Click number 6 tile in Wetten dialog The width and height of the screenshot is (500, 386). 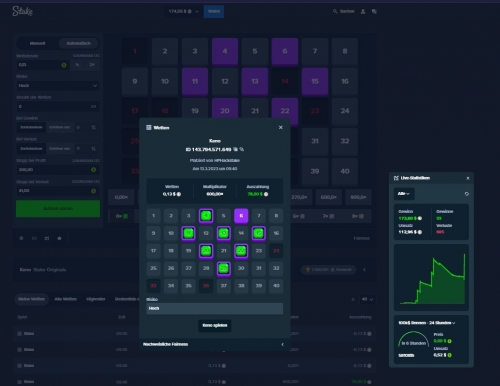pyautogui.click(x=241, y=216)
